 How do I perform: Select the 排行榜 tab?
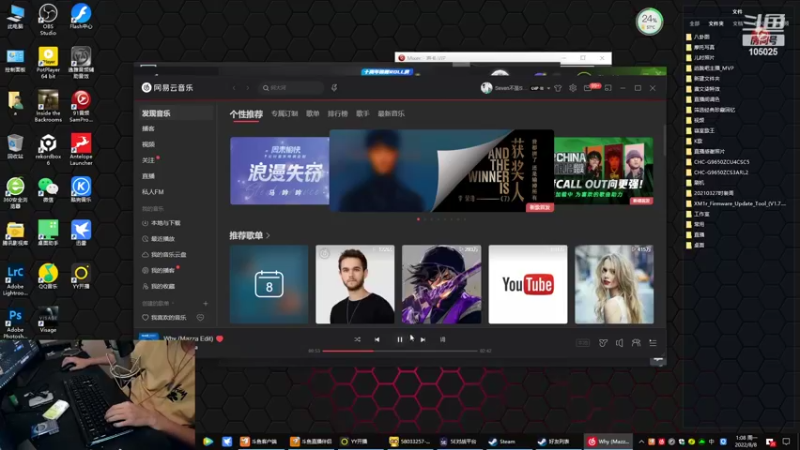point(337,114)
